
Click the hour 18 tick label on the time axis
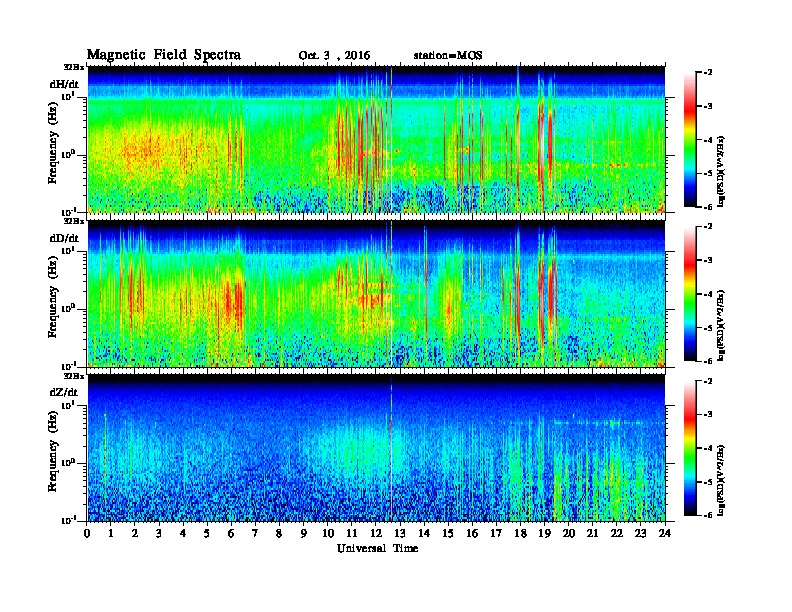pyautogui.click(x=520, y=533)
